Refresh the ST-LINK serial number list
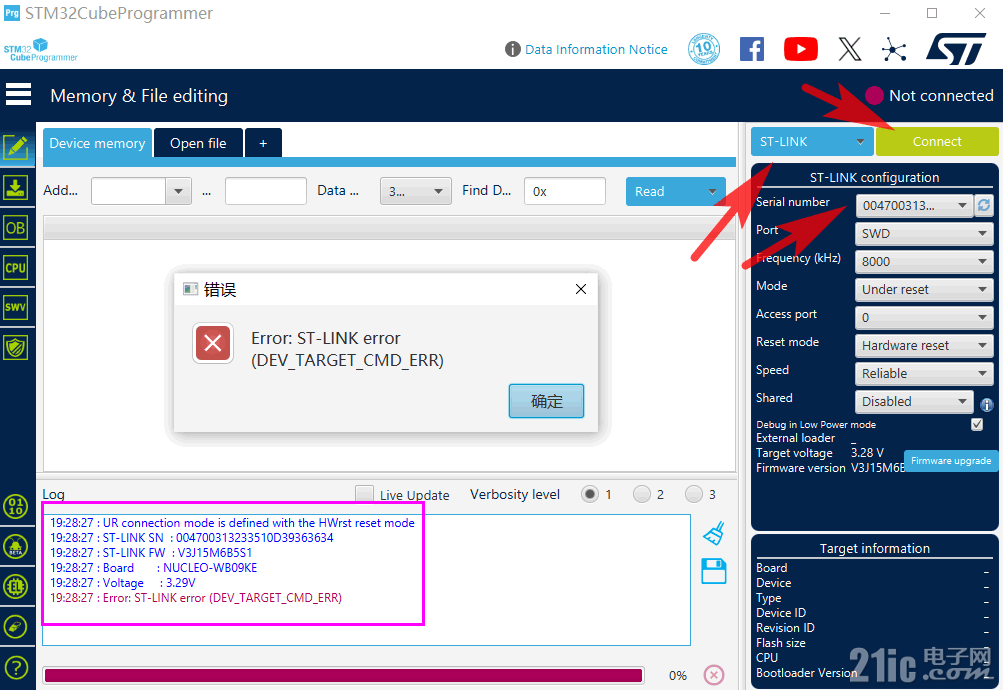Image resolution: width=1003 pixels, height=690 pixels. [984, 205]
